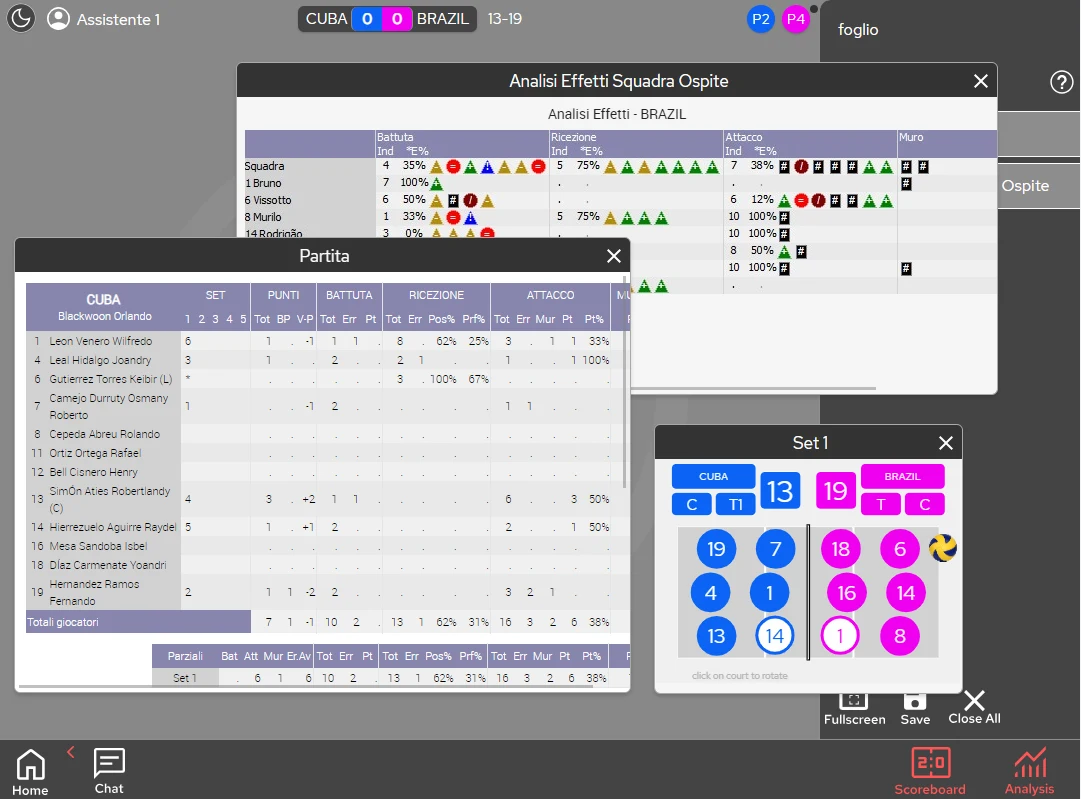Open the help question mark icon
Viewport: 1081px width, 799px height.
[x=1061, y=82]
